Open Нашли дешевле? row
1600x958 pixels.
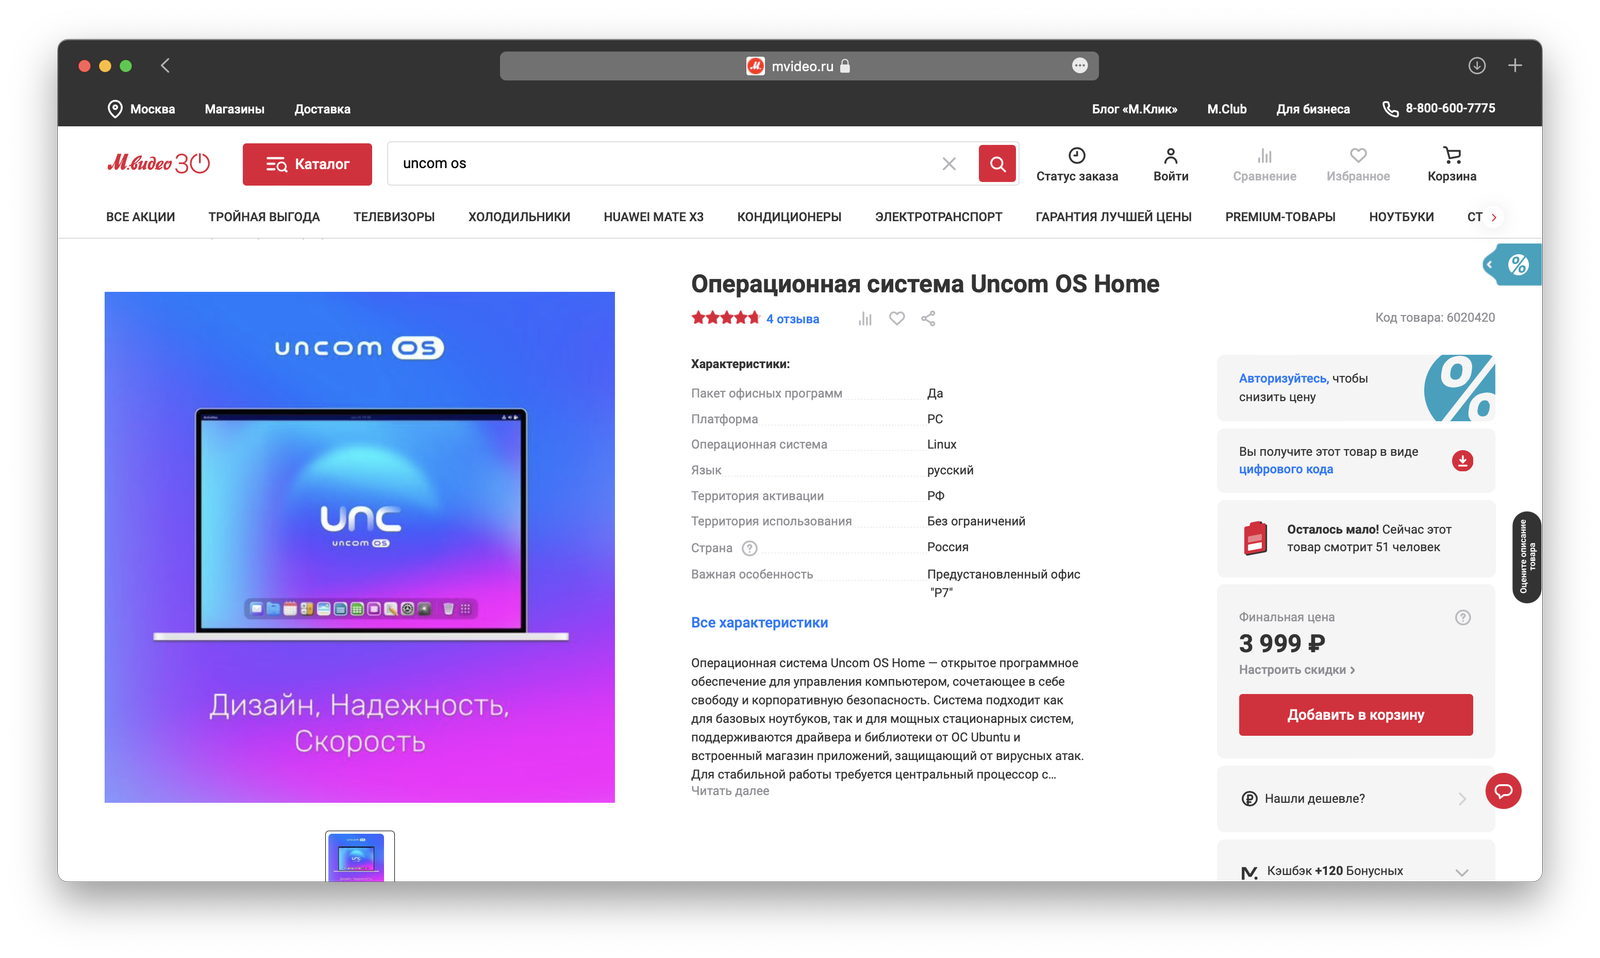pos(1356,798)
